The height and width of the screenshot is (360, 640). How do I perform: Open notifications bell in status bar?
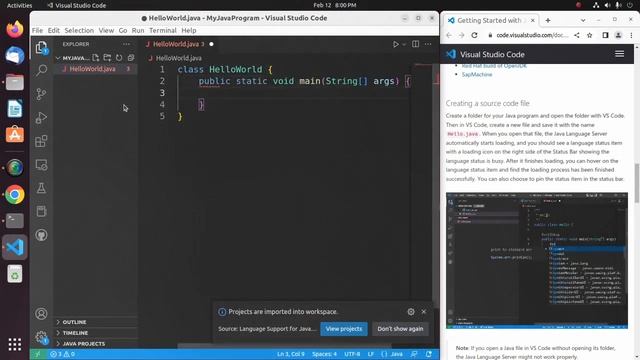tap(429, 354)
